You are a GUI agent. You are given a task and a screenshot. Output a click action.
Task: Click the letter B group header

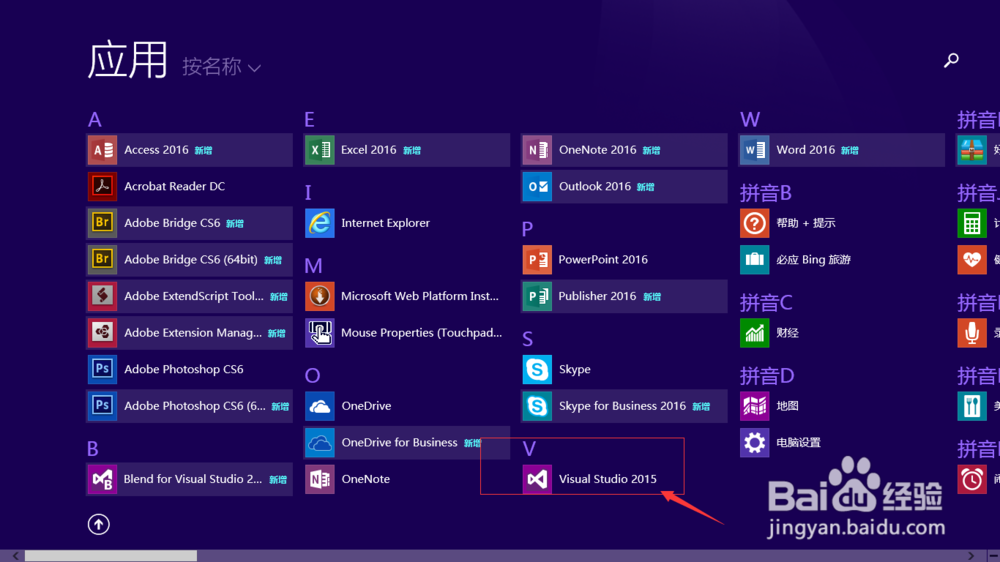[93, 449]
